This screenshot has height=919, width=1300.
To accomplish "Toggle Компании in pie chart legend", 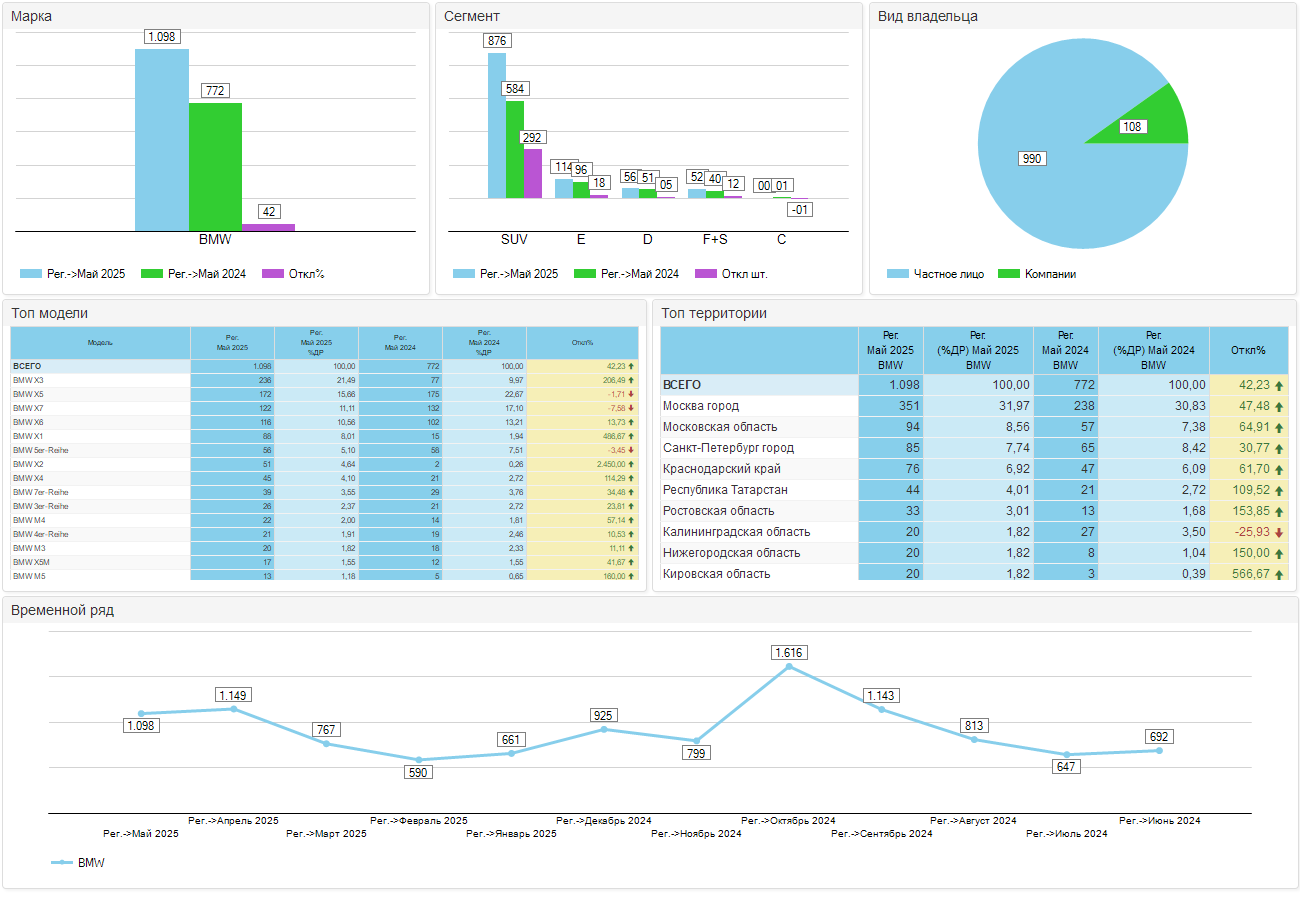I will pos(1037,274).
